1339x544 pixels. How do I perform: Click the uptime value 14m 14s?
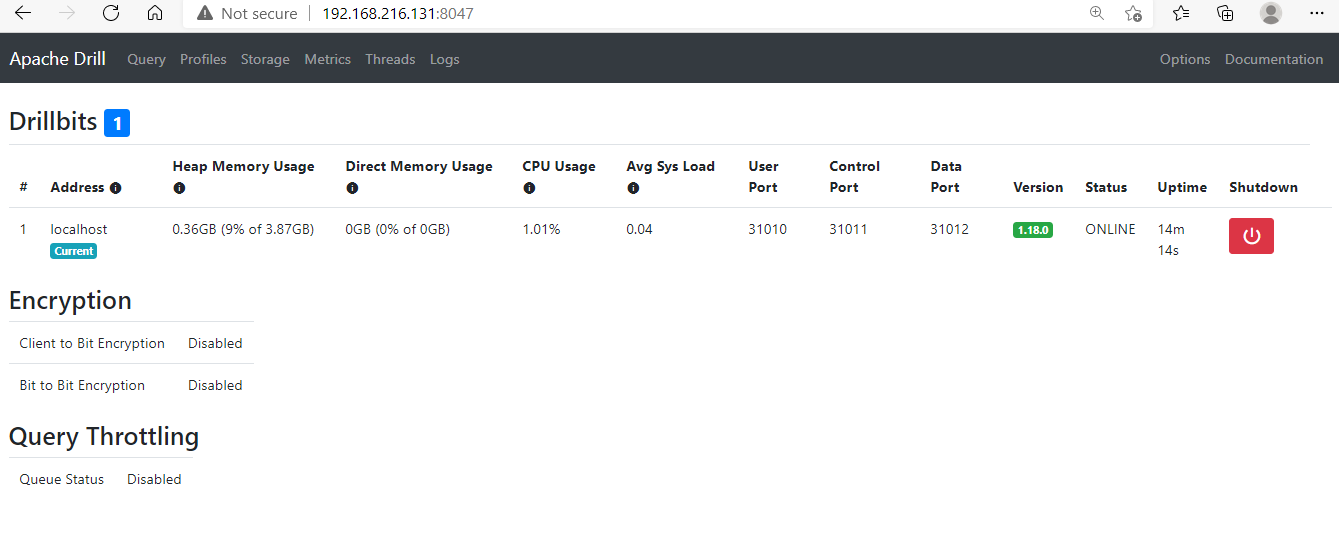pyautogui.click(x=1171, y=240)
